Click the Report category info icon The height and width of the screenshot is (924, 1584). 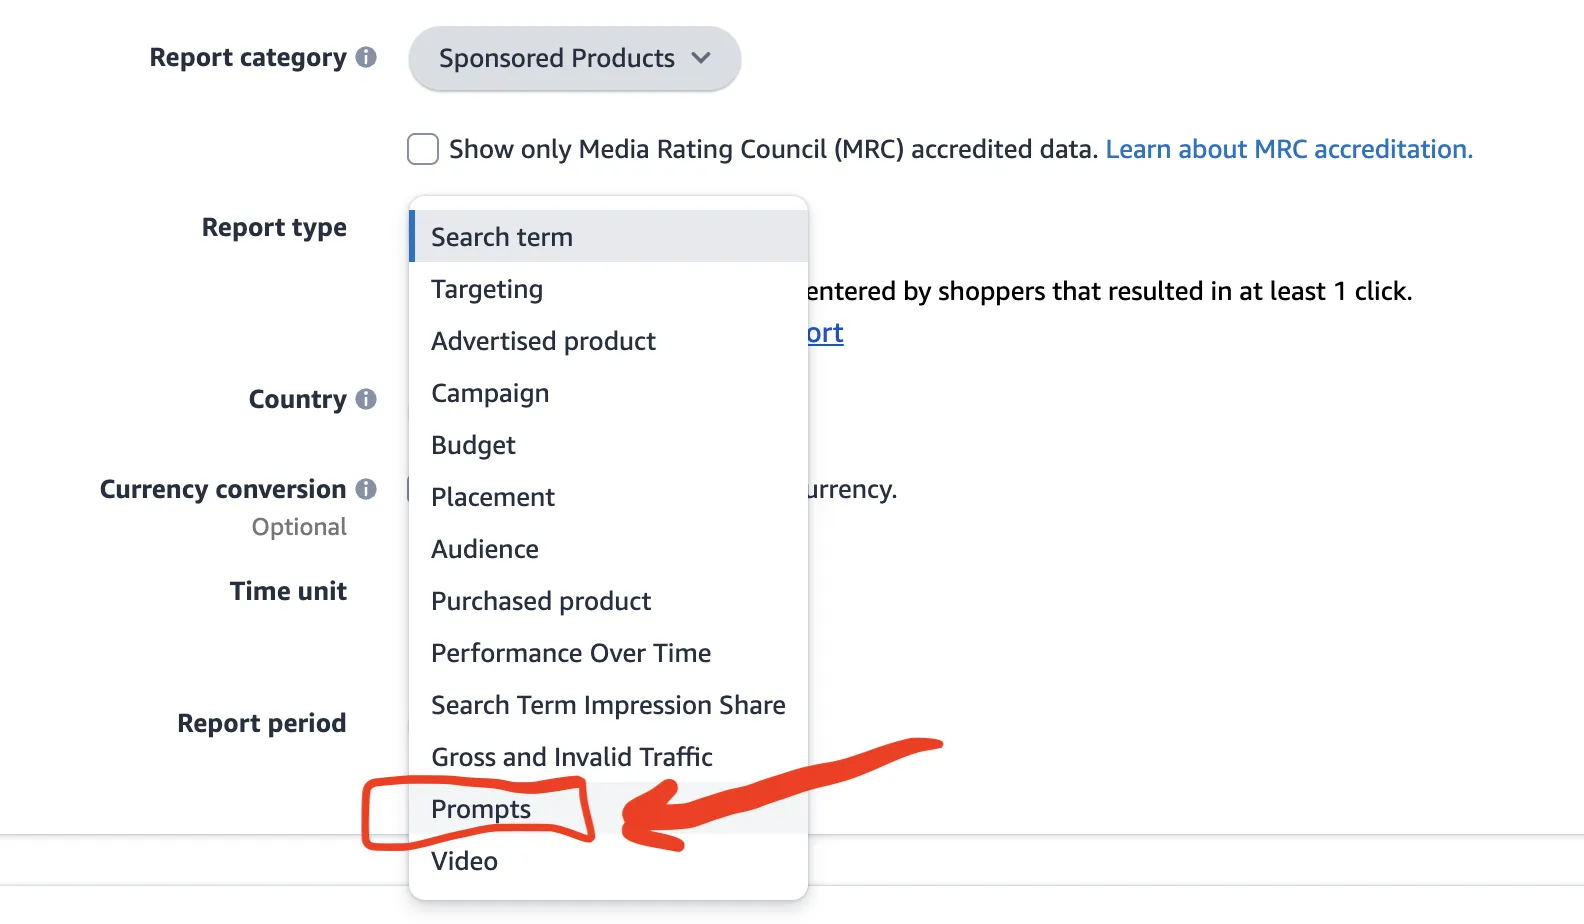point(366,58)
